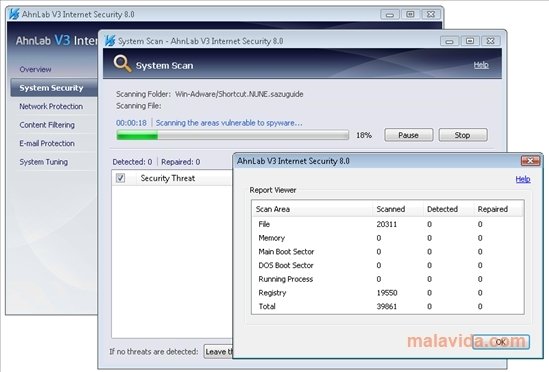Click the registry scanned count 19550
Viewport: 549px width, 372px height.
tap(387, 292)
